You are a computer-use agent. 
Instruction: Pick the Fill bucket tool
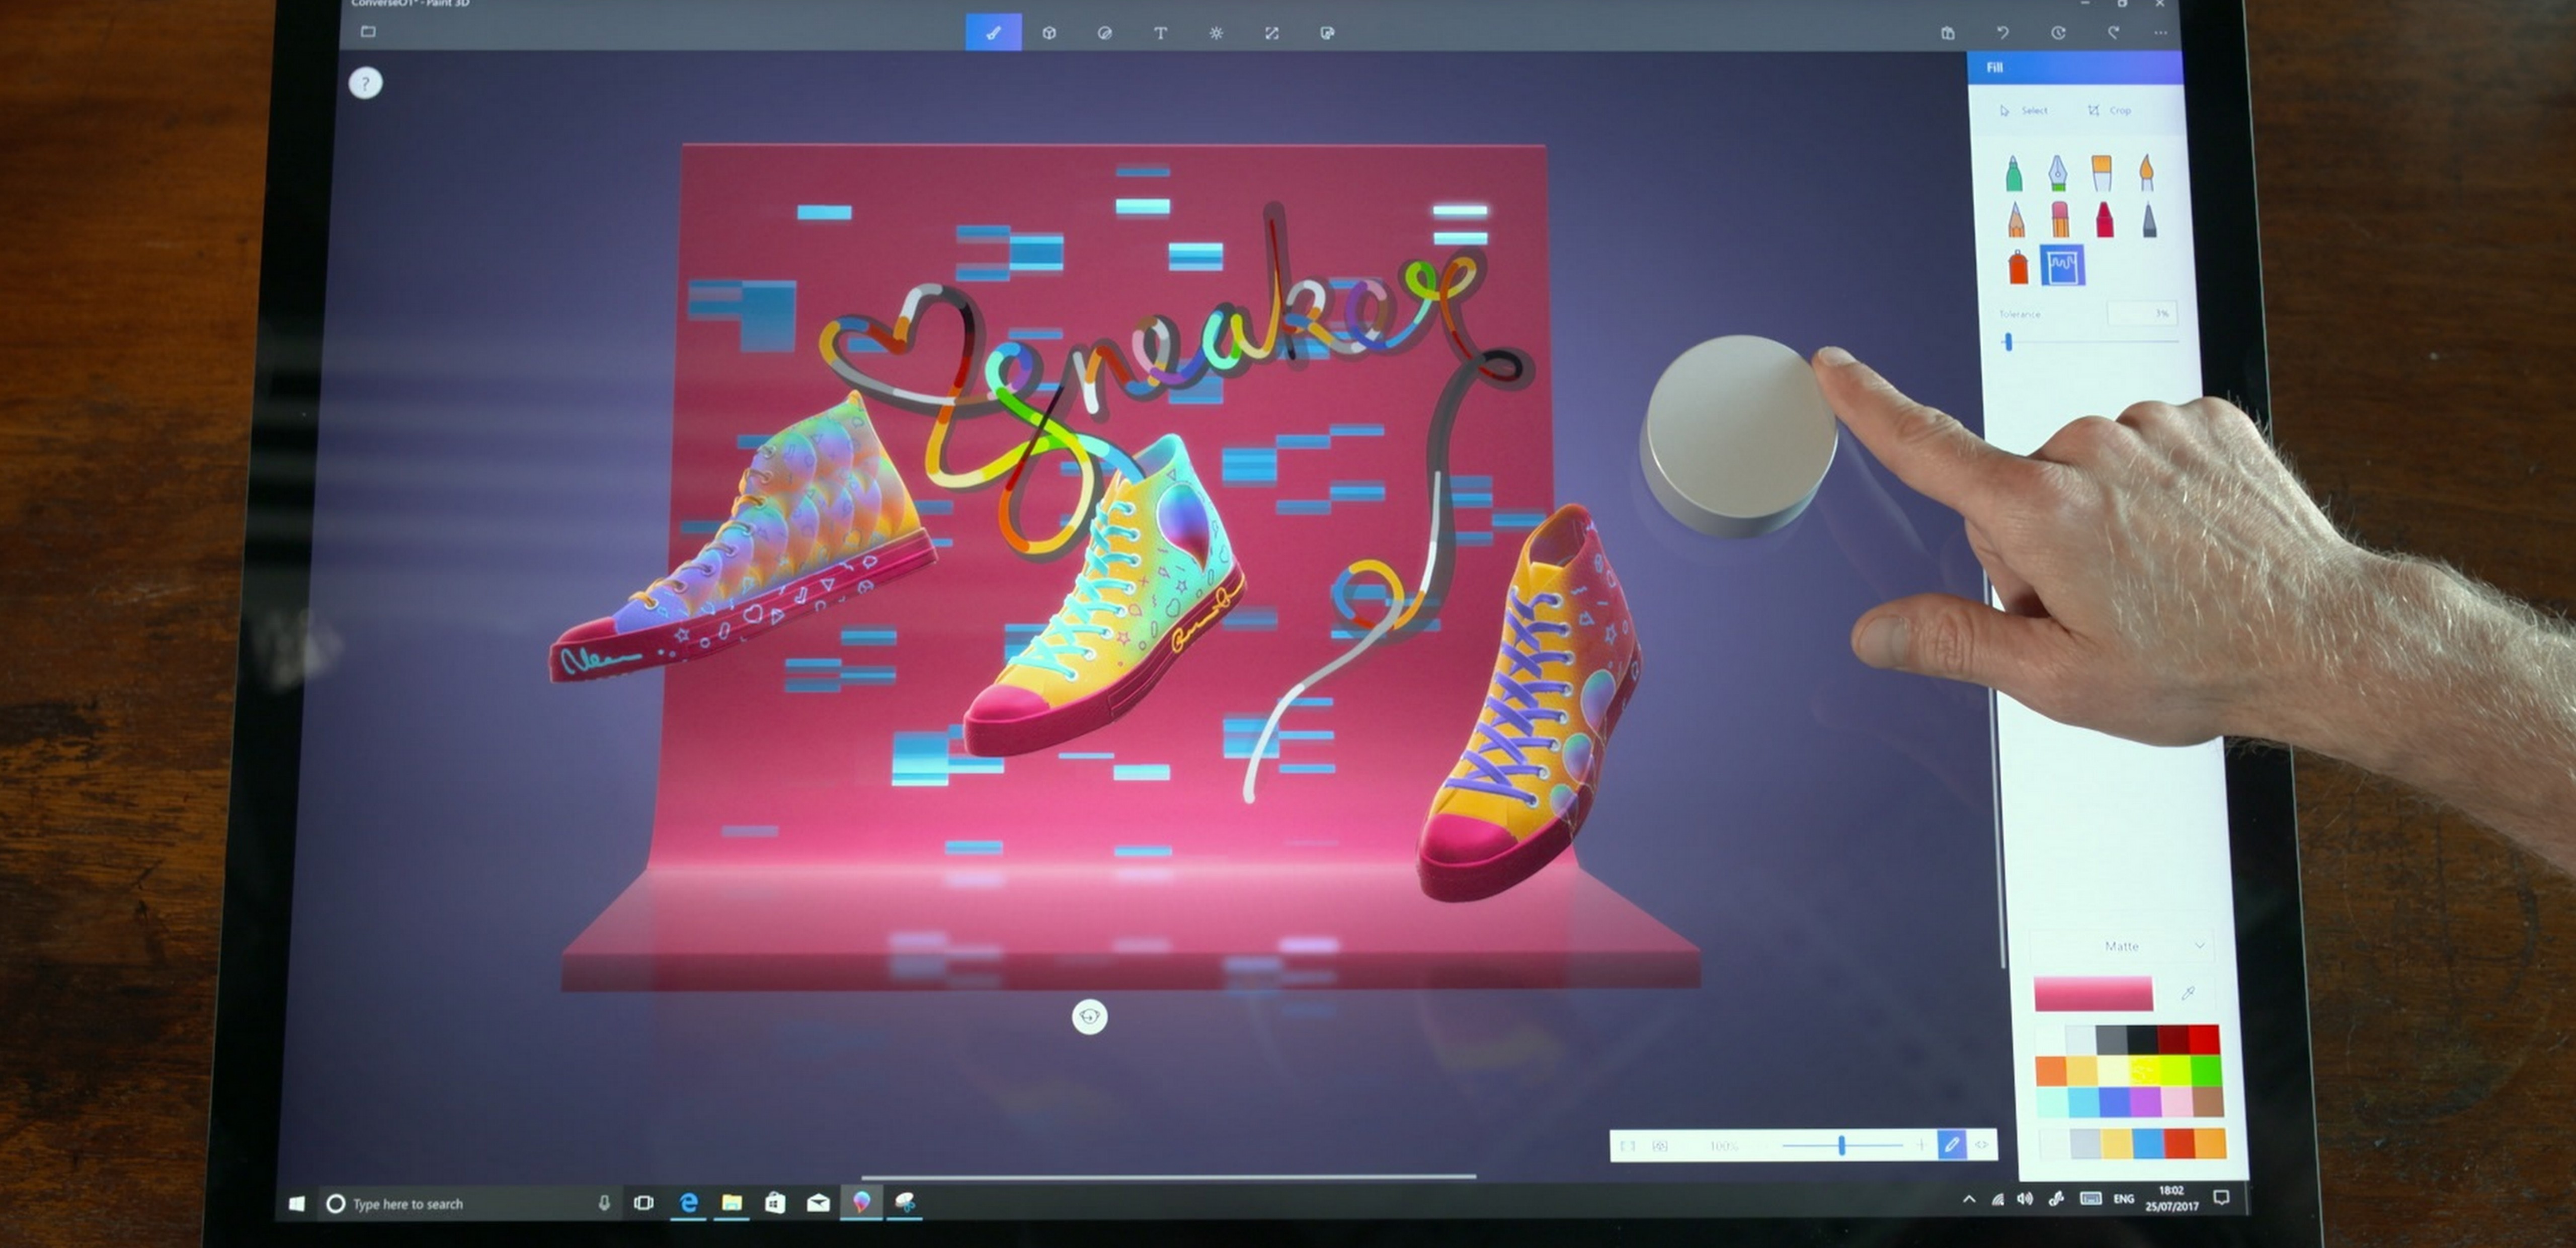pyautogui.click(x=2063, y=265)
